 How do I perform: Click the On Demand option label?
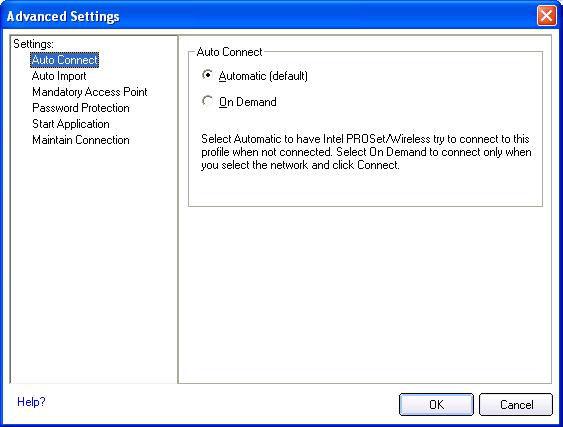[248, 102]
